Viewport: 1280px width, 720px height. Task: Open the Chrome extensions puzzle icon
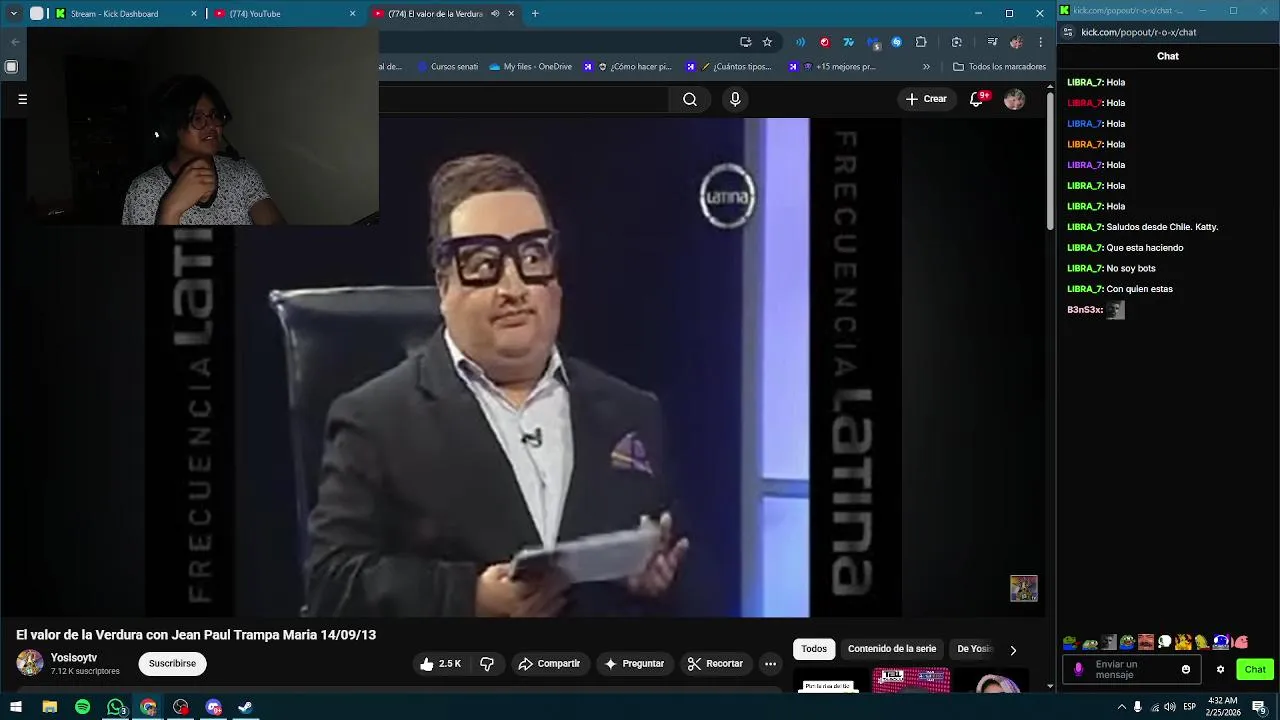pyautogui.click(x=922, y=42)
